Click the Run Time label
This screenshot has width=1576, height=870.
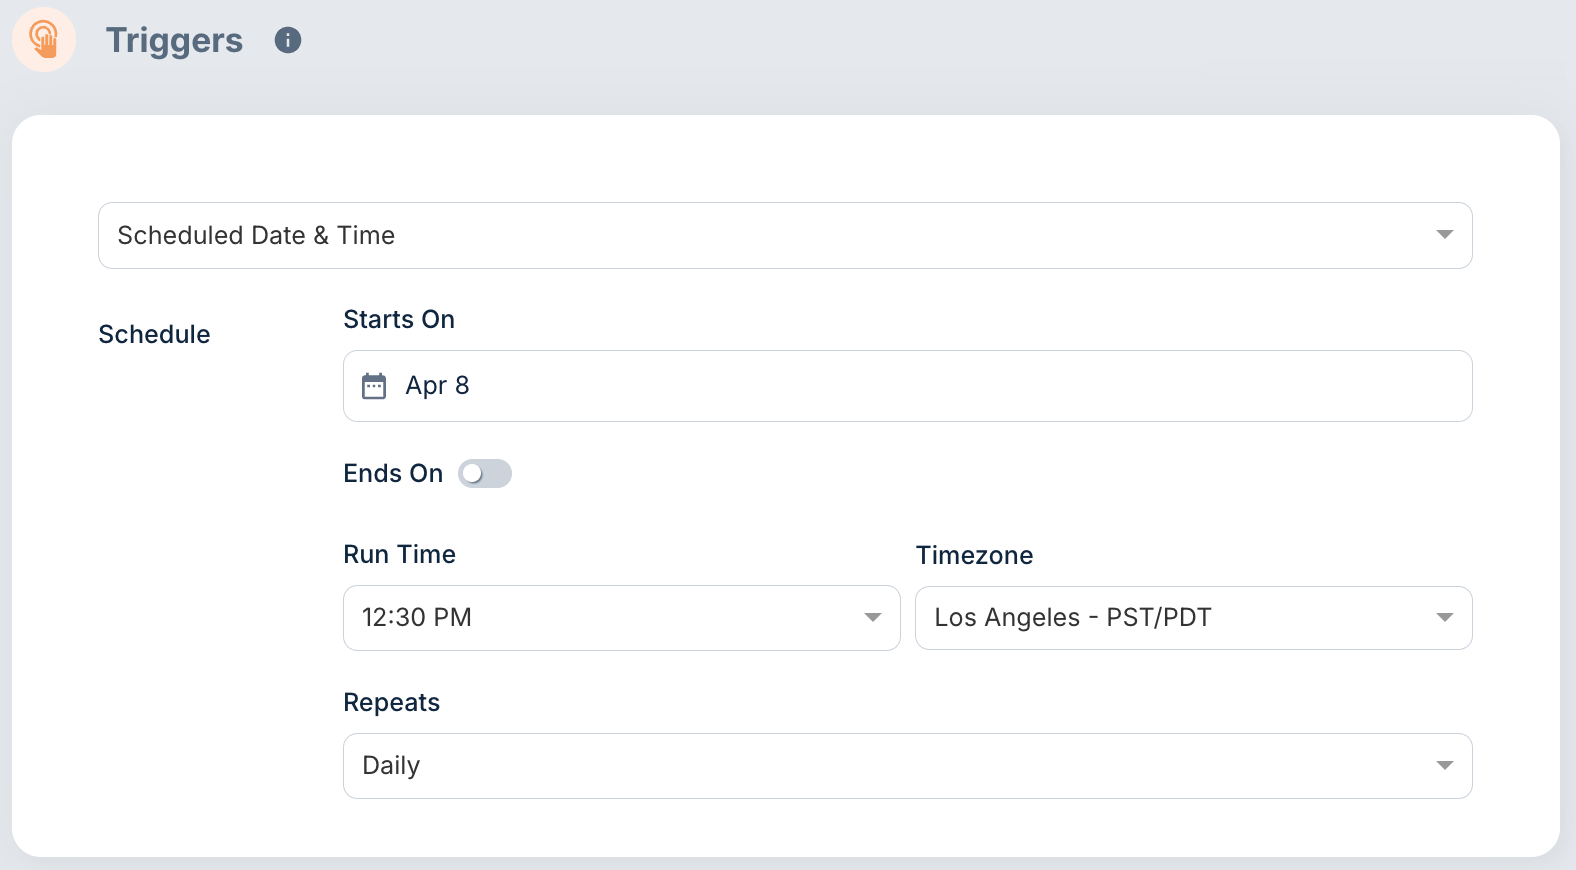click(399, 554)
